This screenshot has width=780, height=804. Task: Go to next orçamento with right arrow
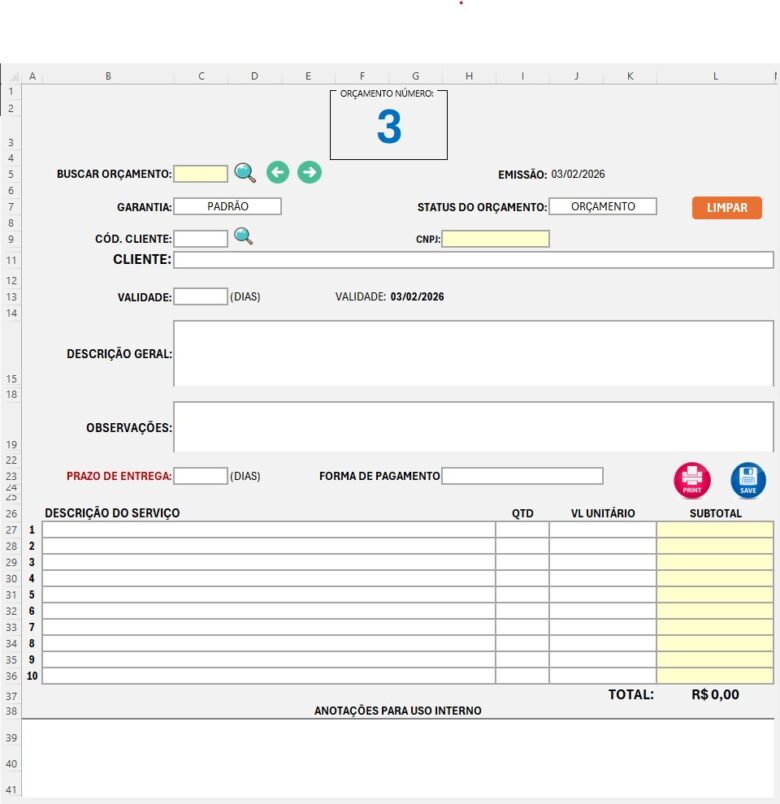(x=310, y=173)
